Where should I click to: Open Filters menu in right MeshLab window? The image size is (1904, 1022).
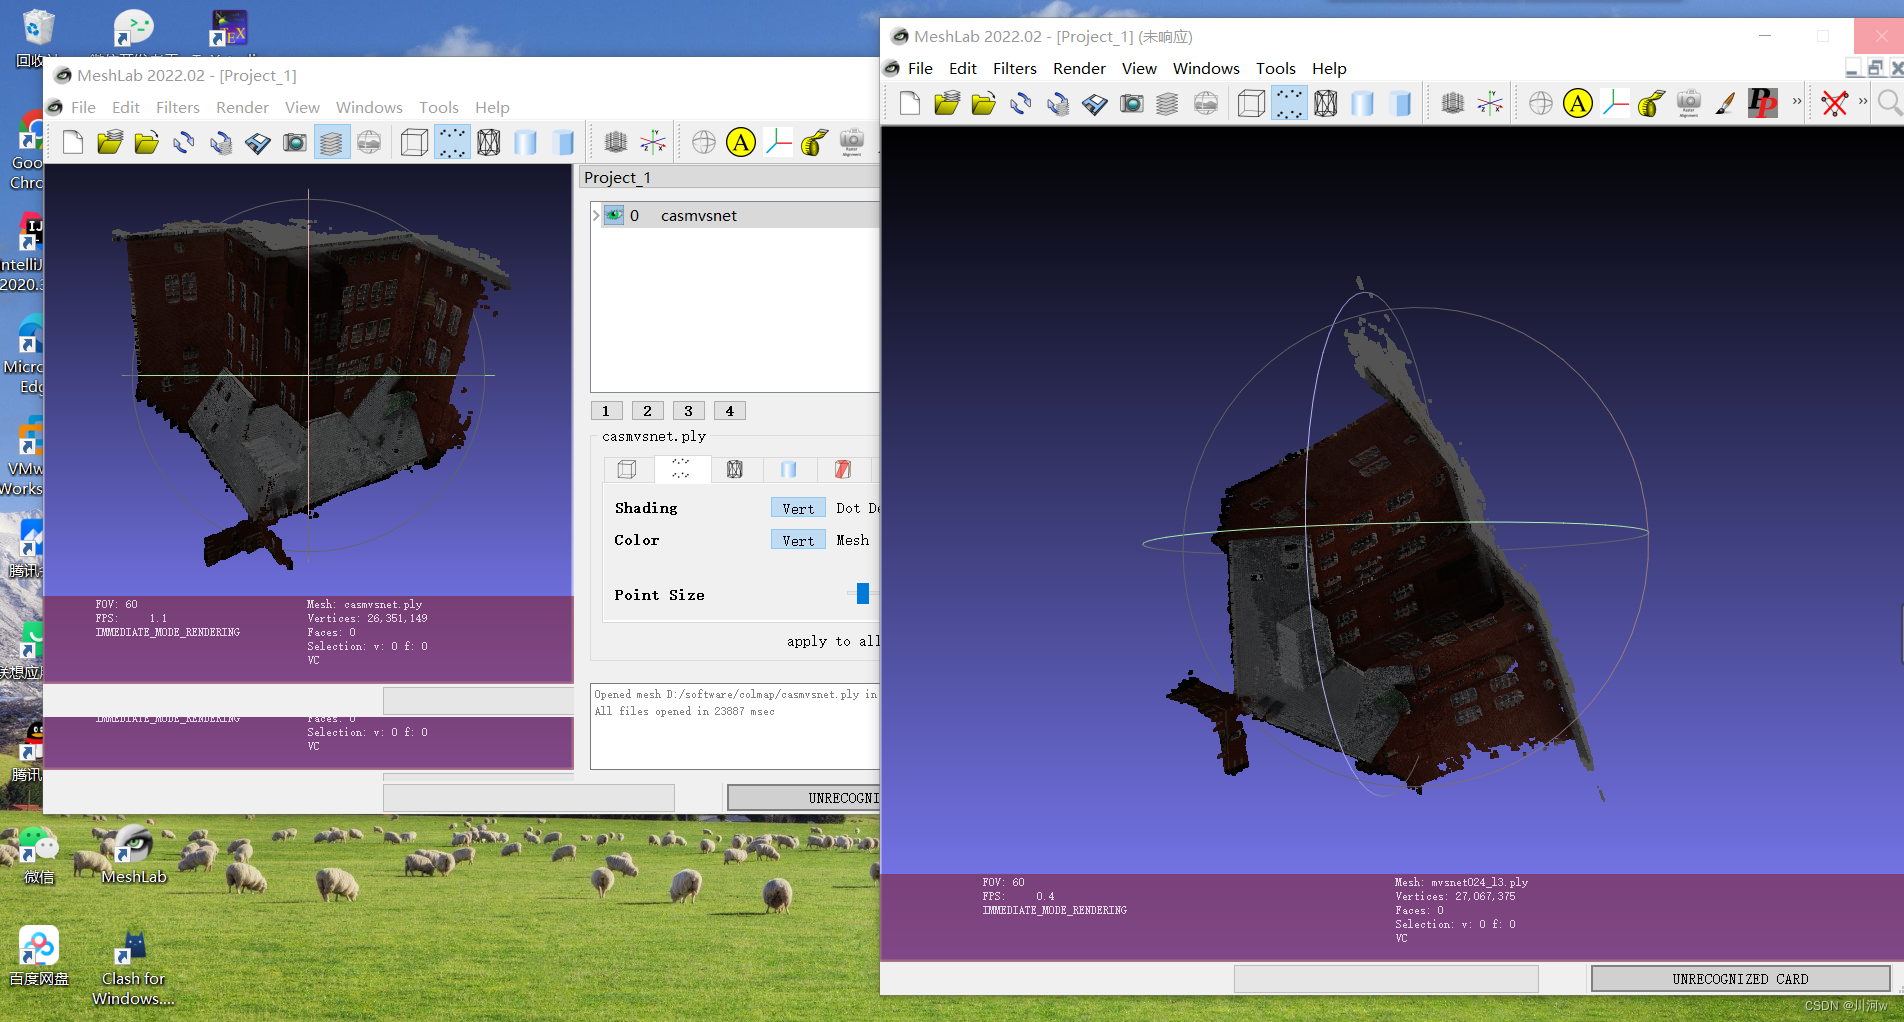point(1015,68)
